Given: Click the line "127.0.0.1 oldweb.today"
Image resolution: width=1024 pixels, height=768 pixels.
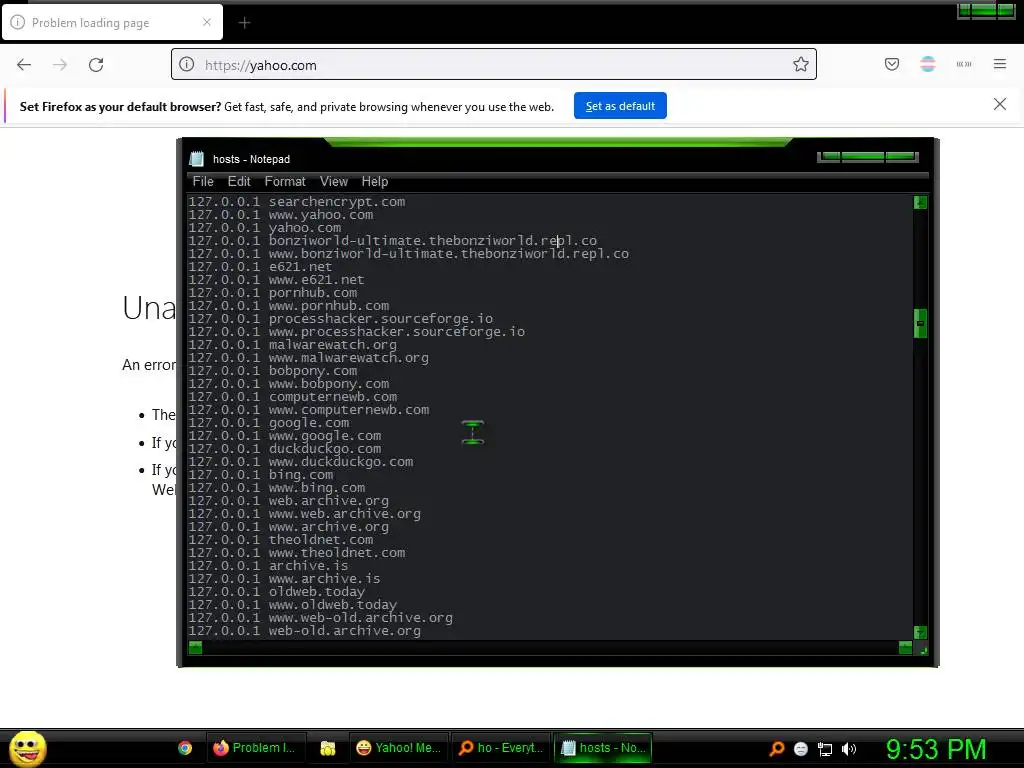Looking at the screenshot, I should (x=277, y=592).
